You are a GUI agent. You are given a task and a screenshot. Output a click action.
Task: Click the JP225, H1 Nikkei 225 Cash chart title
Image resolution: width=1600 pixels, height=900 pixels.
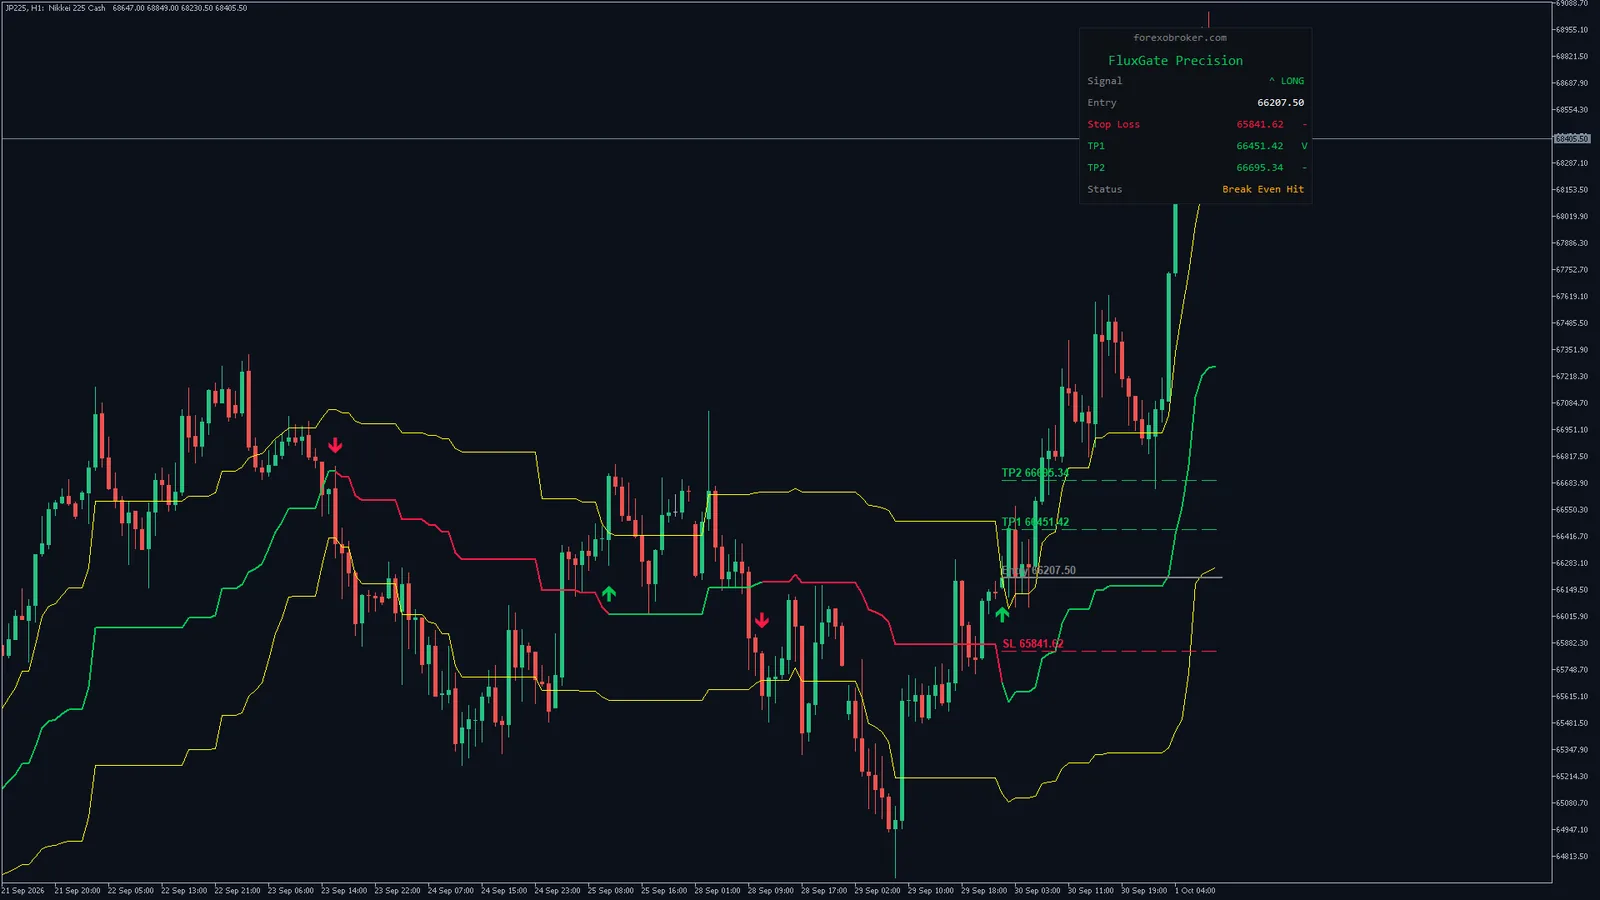coord(55,8)
